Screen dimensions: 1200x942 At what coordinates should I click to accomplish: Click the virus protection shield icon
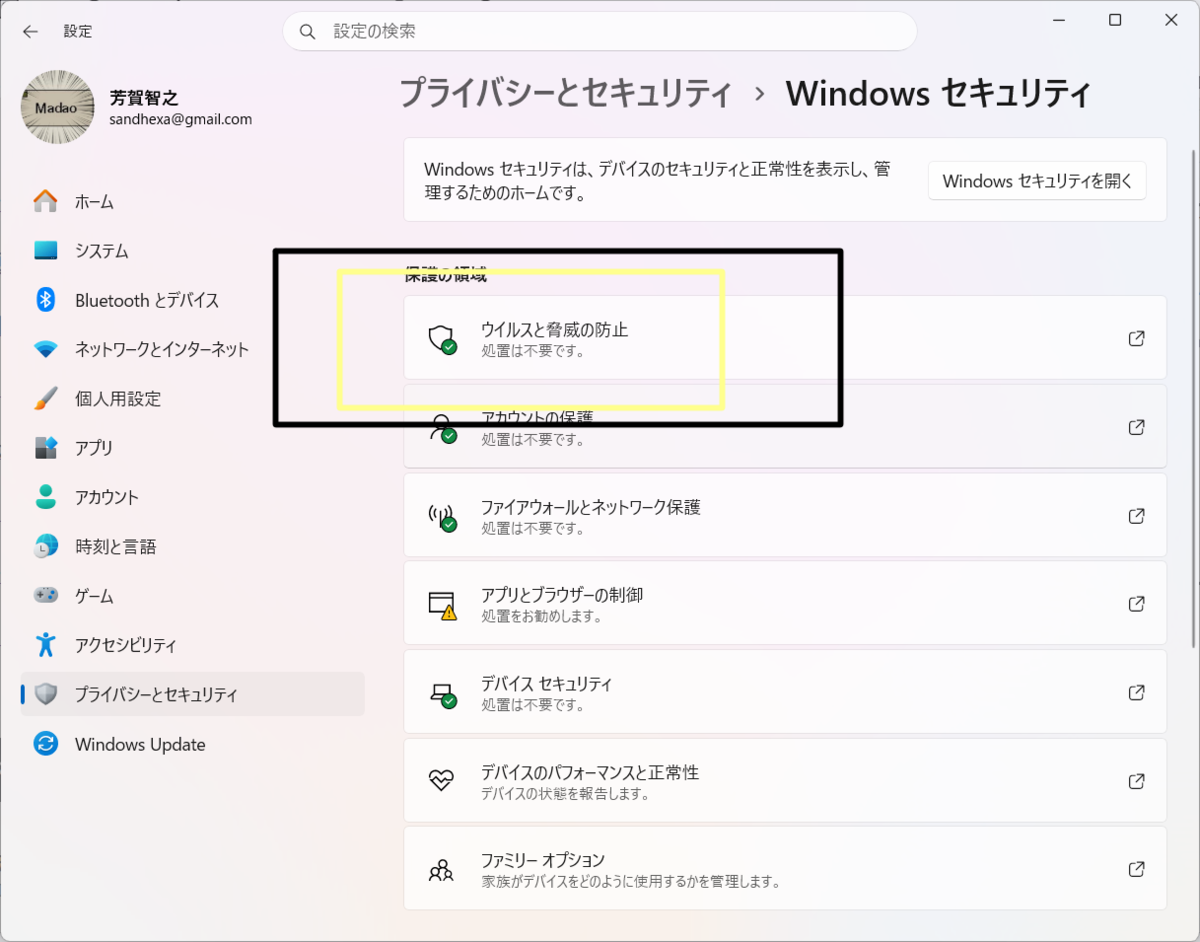442,339
